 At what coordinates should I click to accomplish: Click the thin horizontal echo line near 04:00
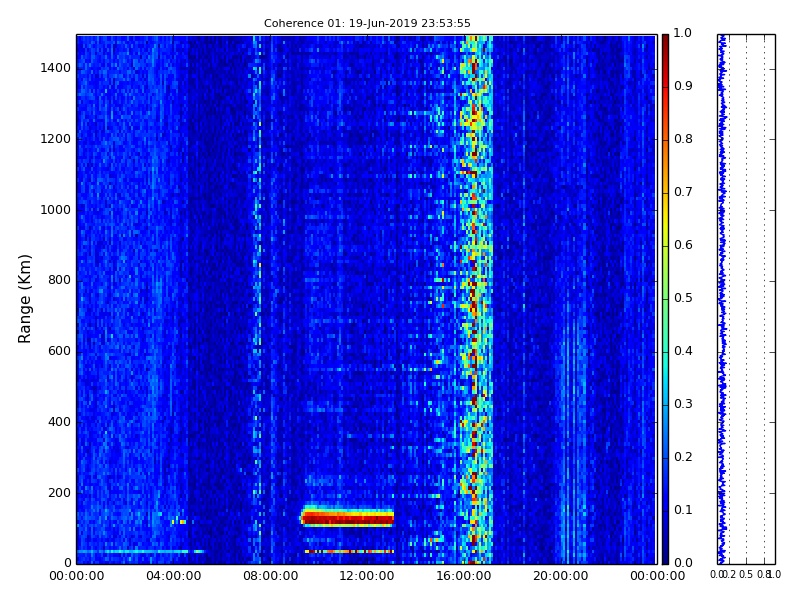click(x=141, y=552)
